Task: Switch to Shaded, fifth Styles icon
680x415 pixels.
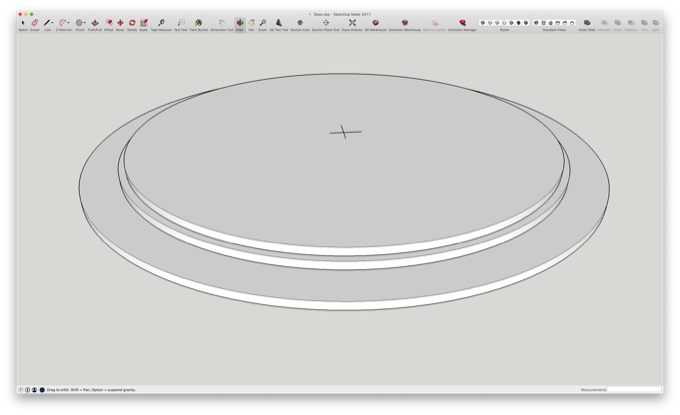Action: (x=511, y=23)
